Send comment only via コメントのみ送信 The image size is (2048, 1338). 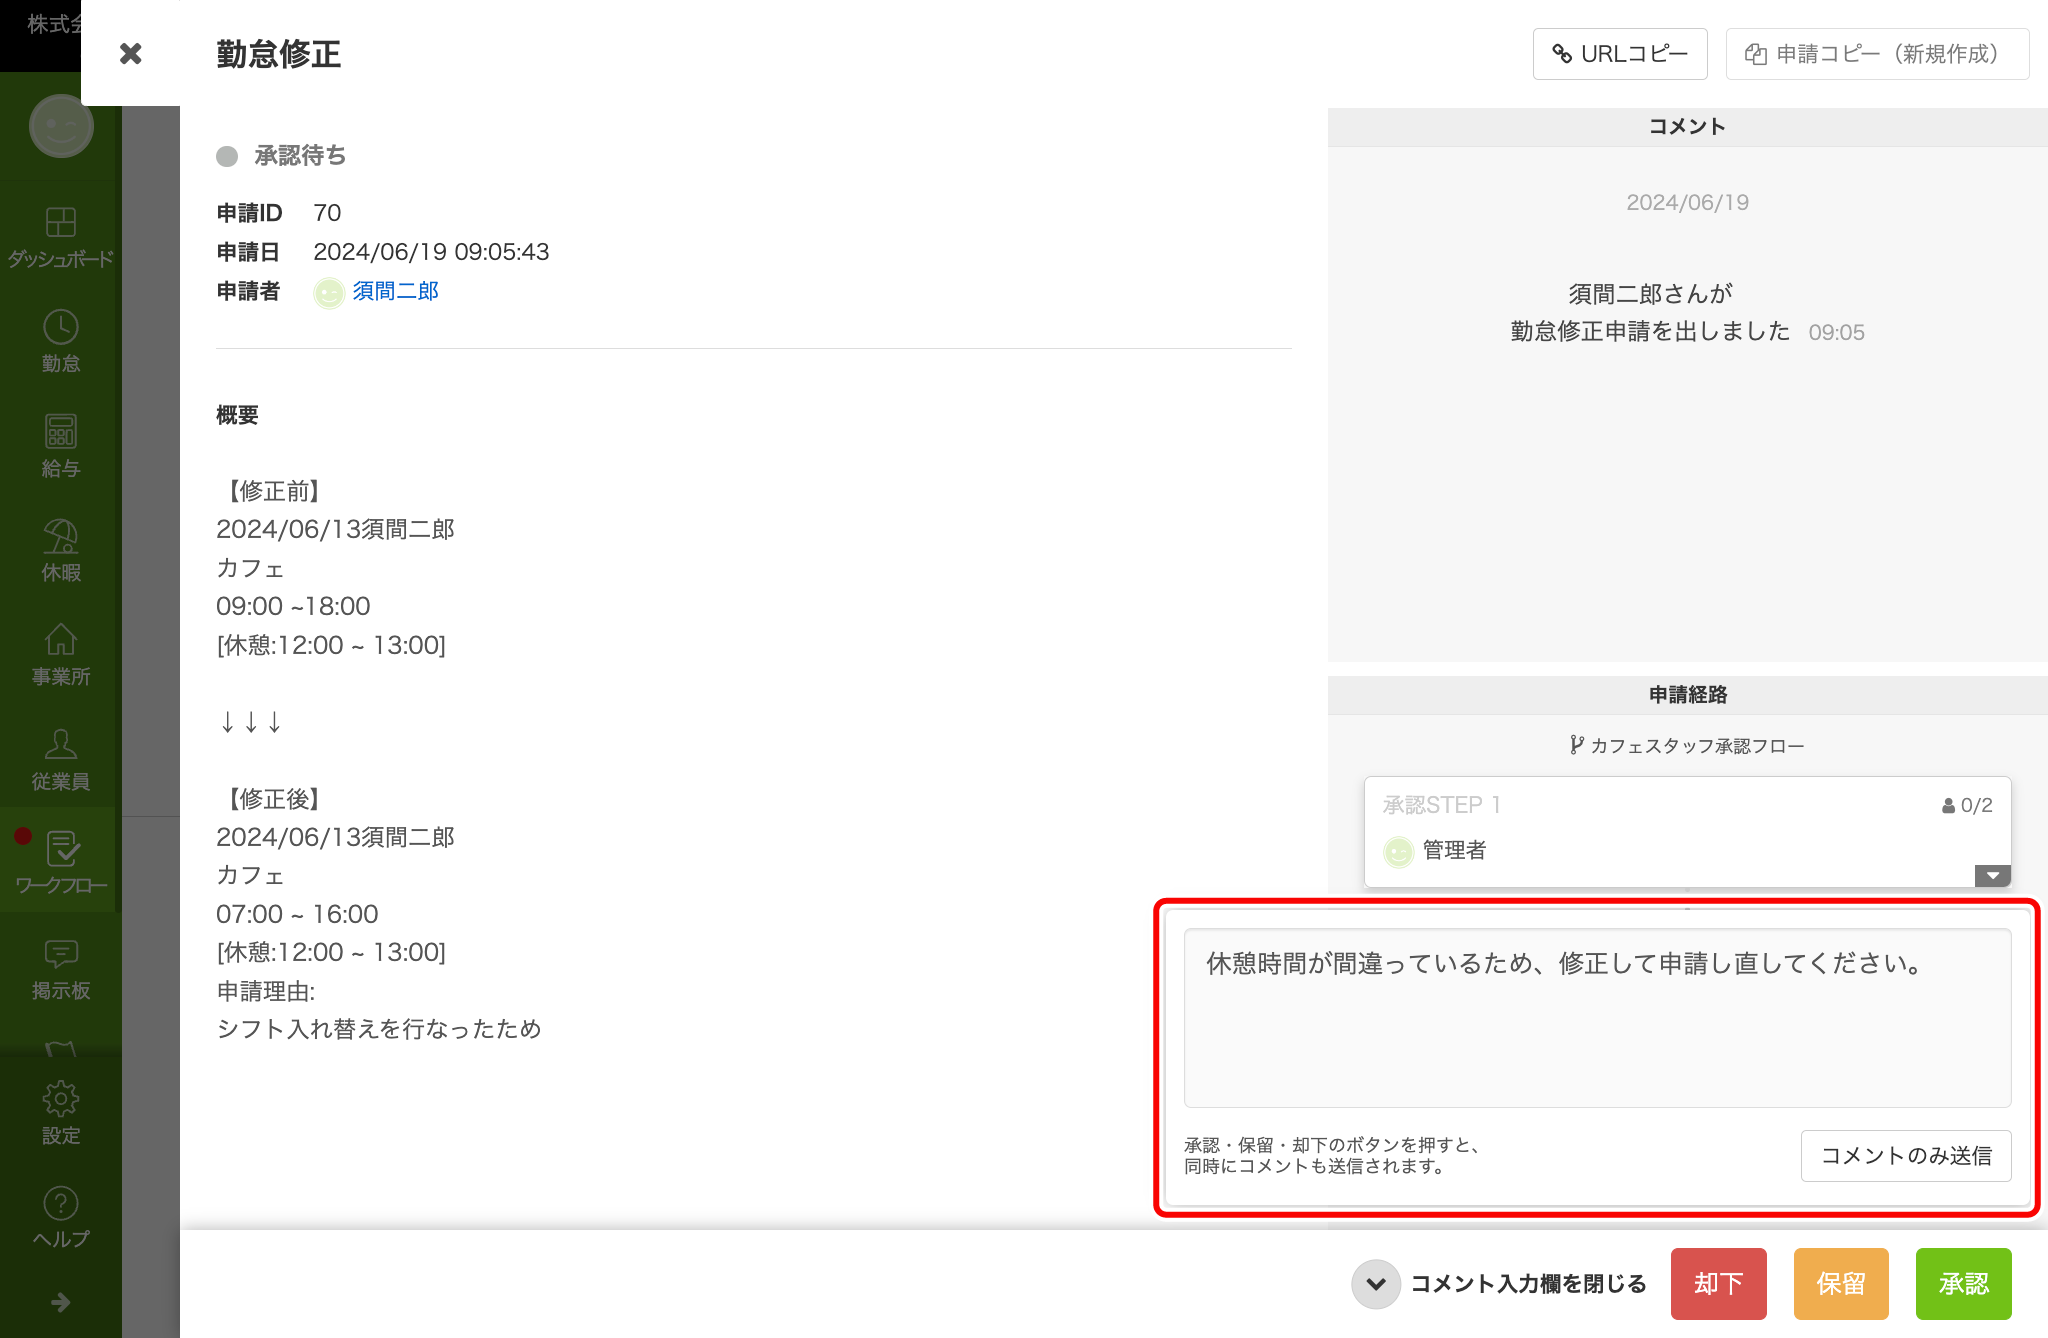(1905, 1156)
